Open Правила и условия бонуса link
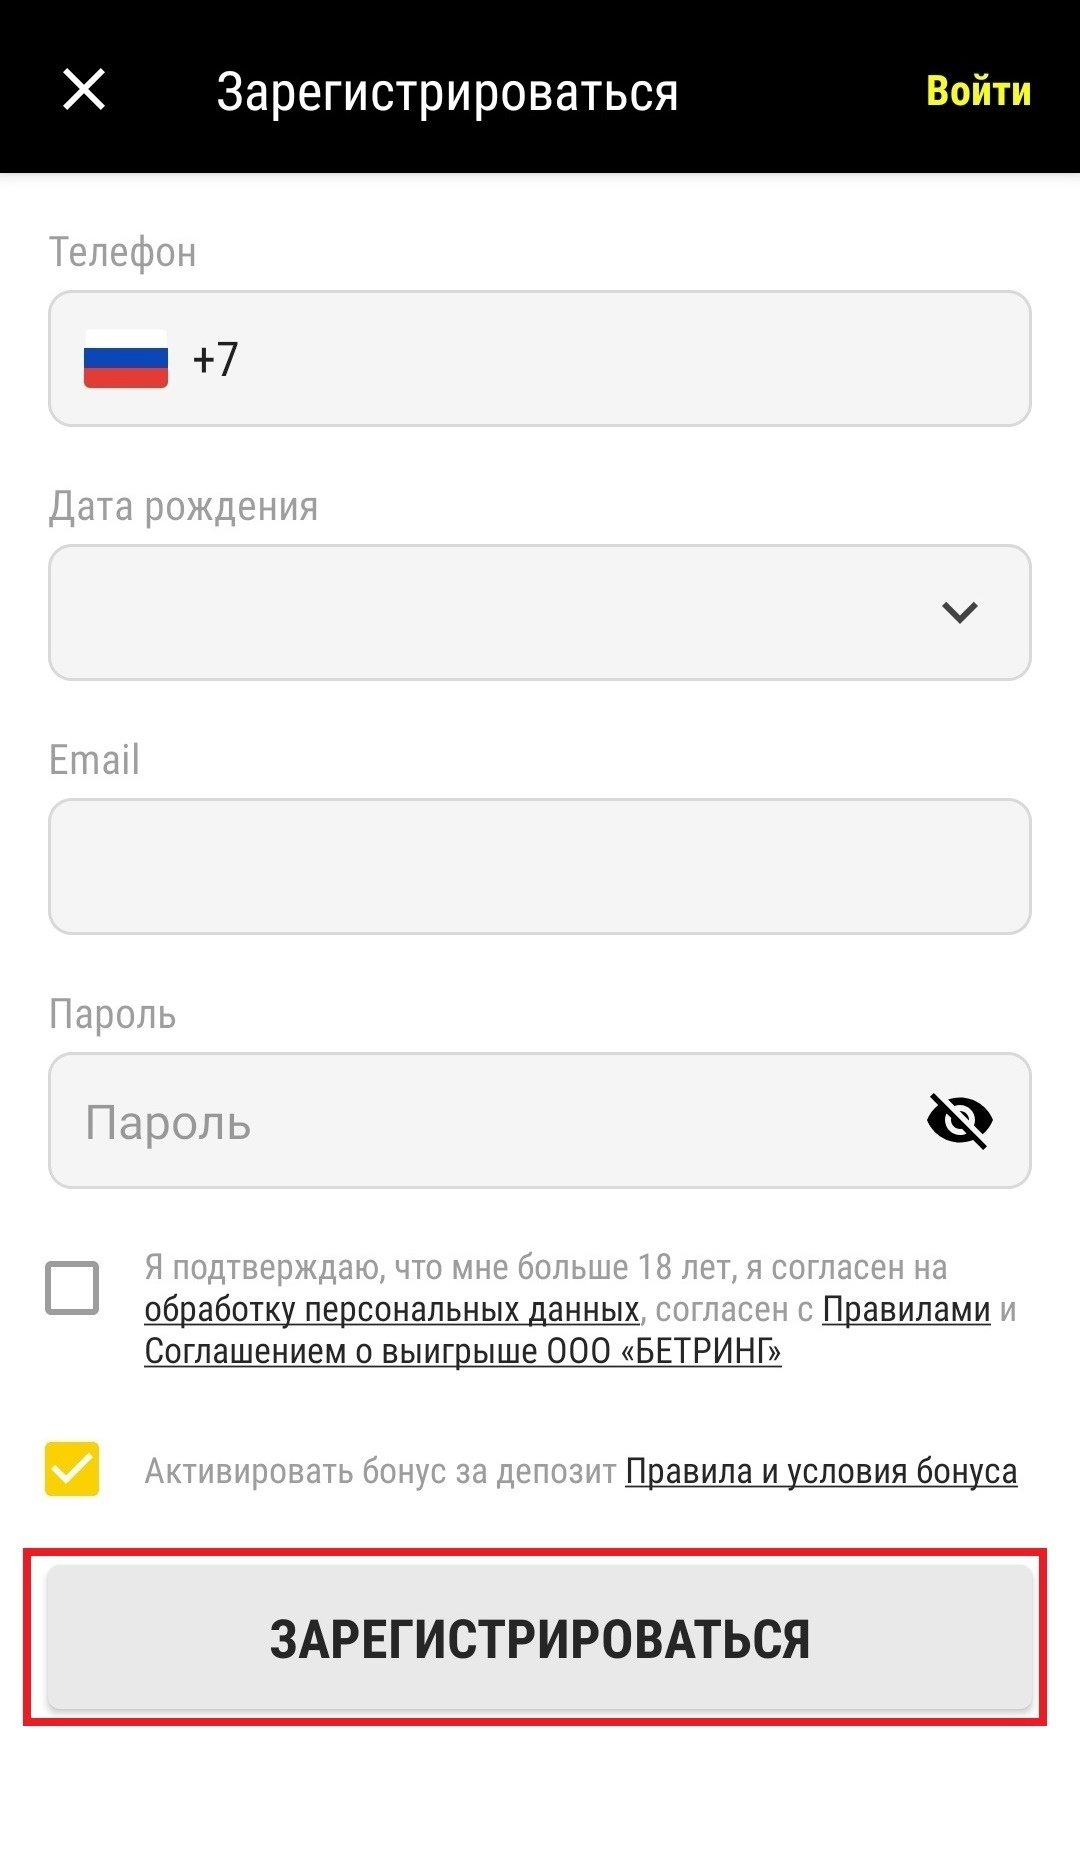 [820, 1472]
